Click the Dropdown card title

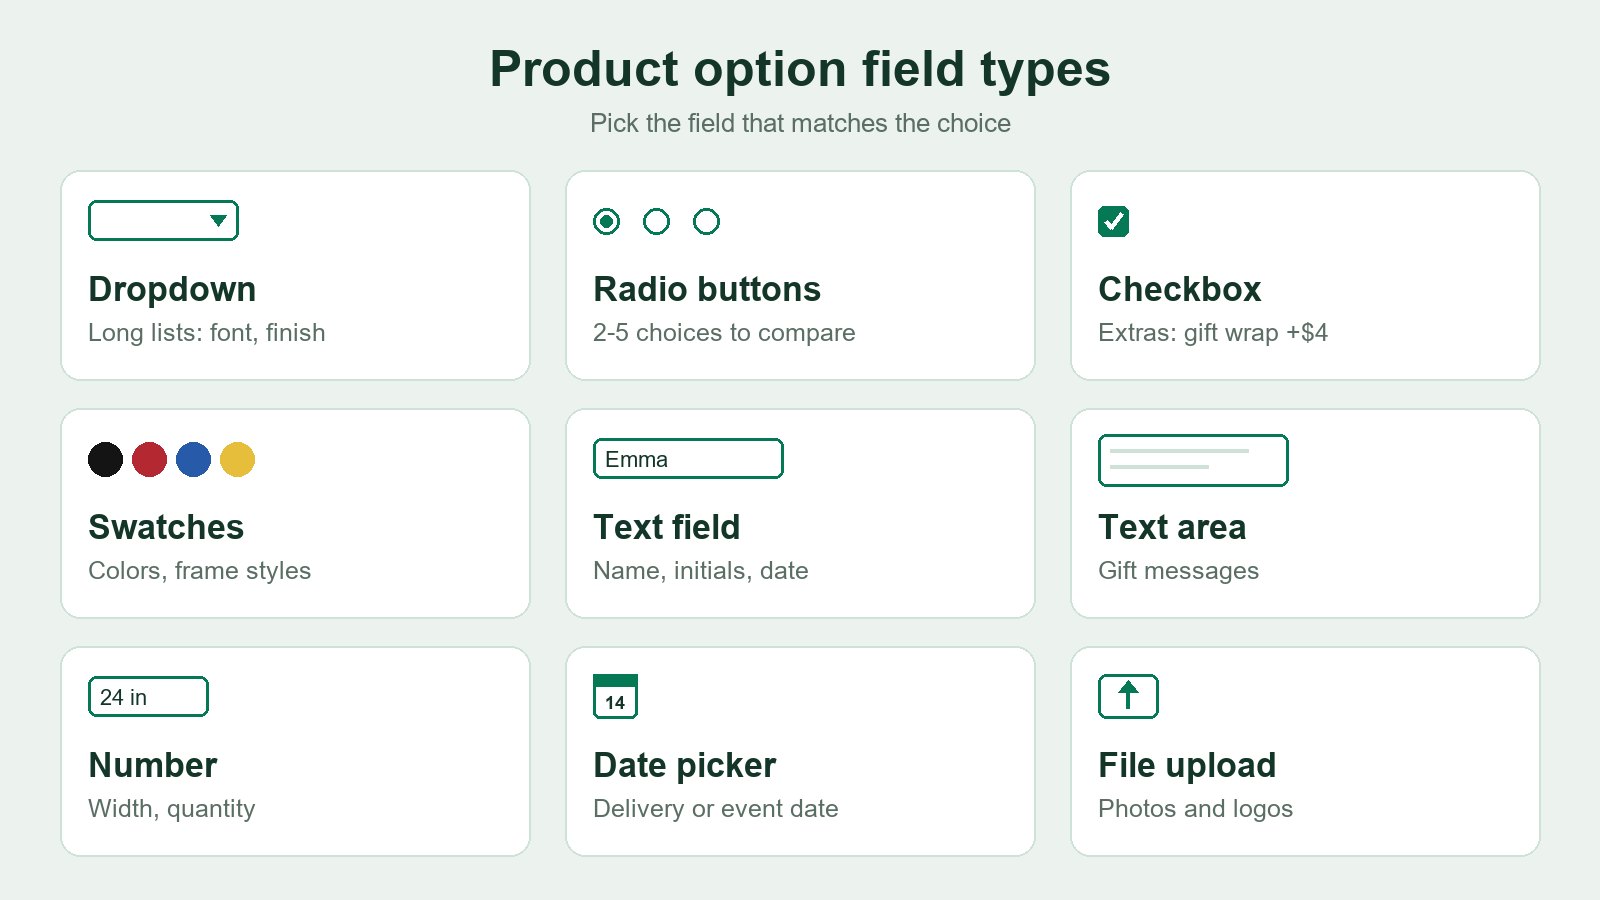[x=172, y=289]
